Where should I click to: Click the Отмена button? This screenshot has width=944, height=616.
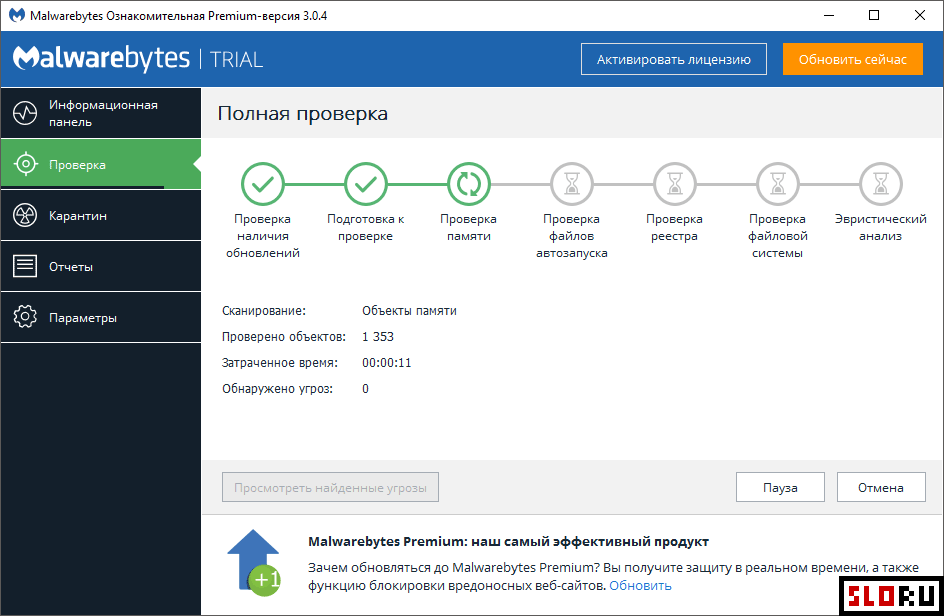(881, 487)
